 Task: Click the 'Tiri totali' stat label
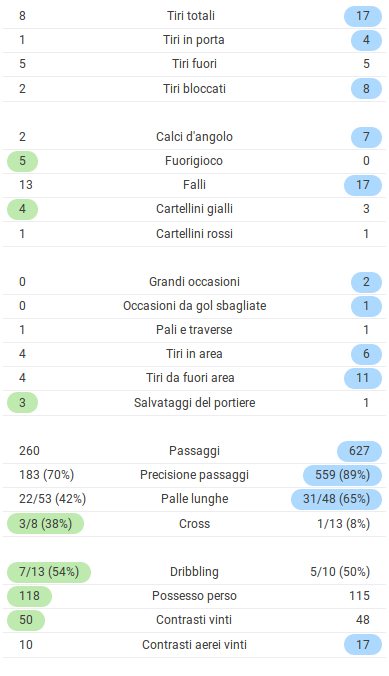pos(191,16)
